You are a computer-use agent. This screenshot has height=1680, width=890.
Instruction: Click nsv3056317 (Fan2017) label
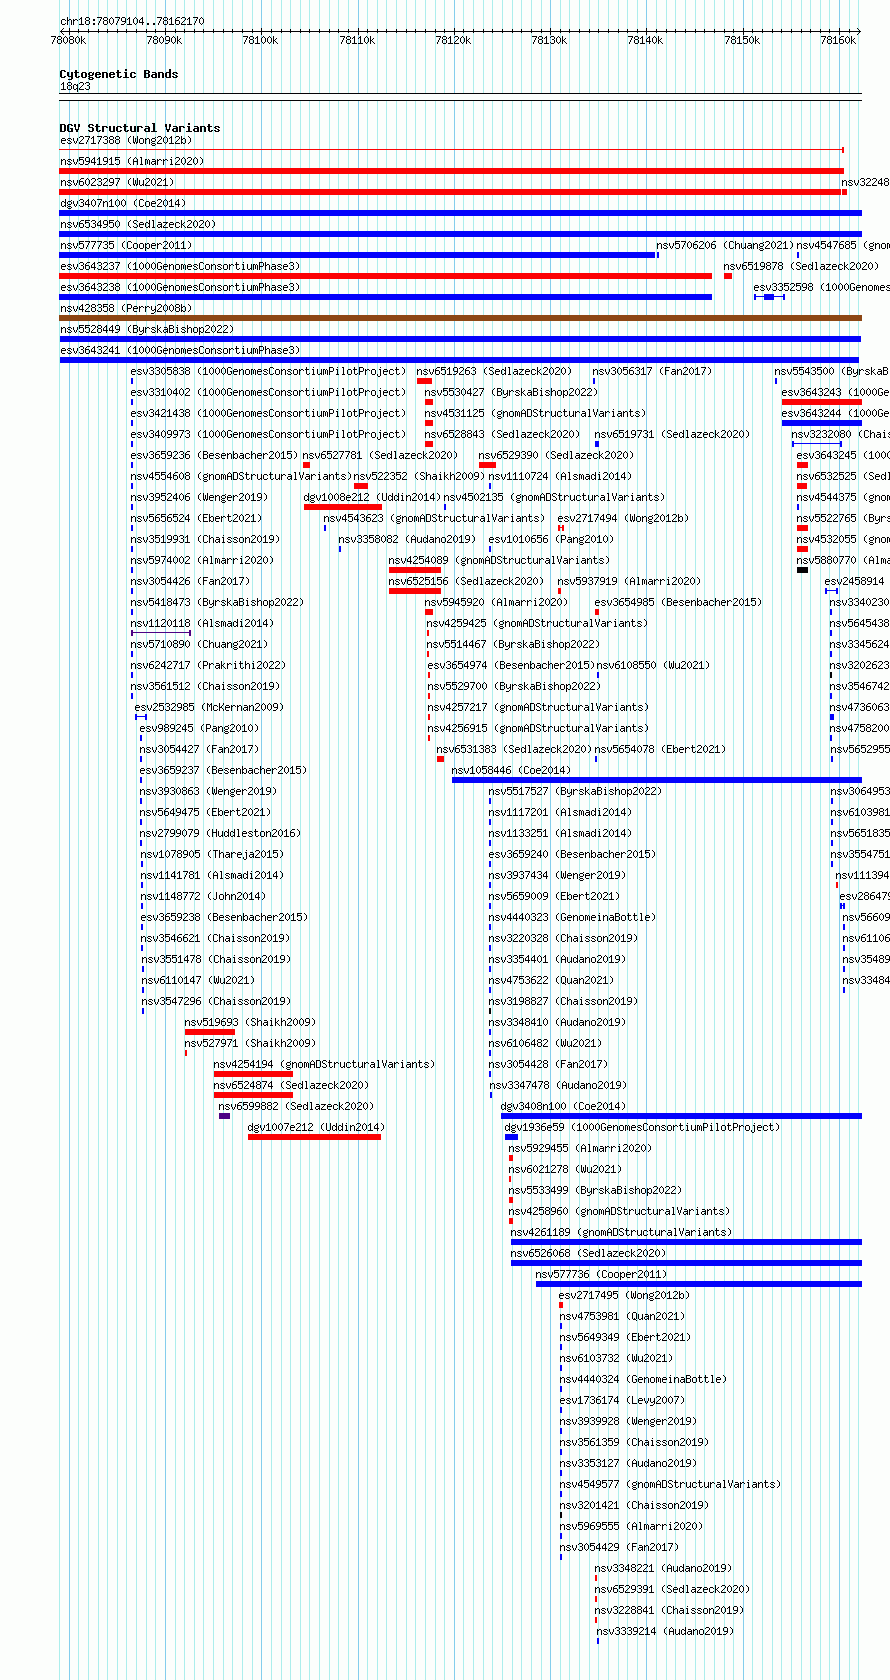pyautogui.click(x=653, y=371)
